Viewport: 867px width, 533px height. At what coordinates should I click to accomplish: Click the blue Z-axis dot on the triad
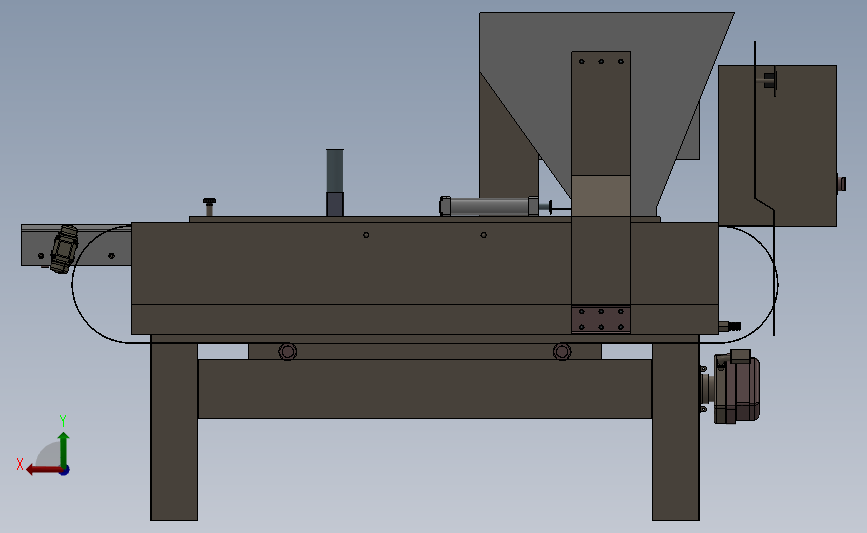(65, 471)
